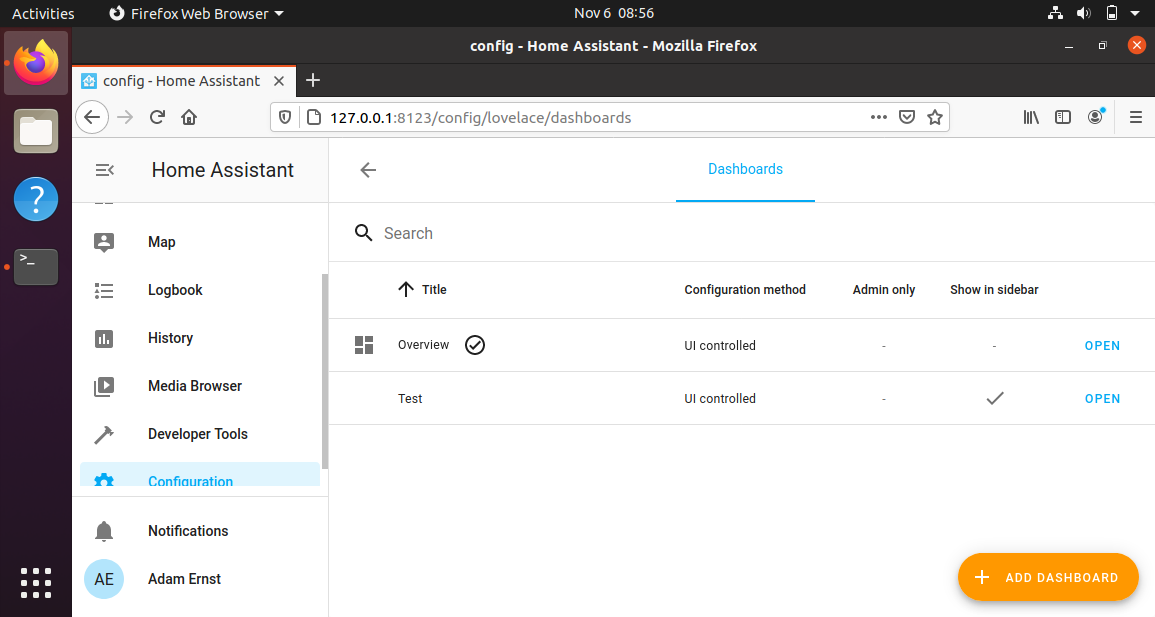Click the Overview dashboard grid icon
This screenshot has height=617, width=1155.
coord(364,345)
